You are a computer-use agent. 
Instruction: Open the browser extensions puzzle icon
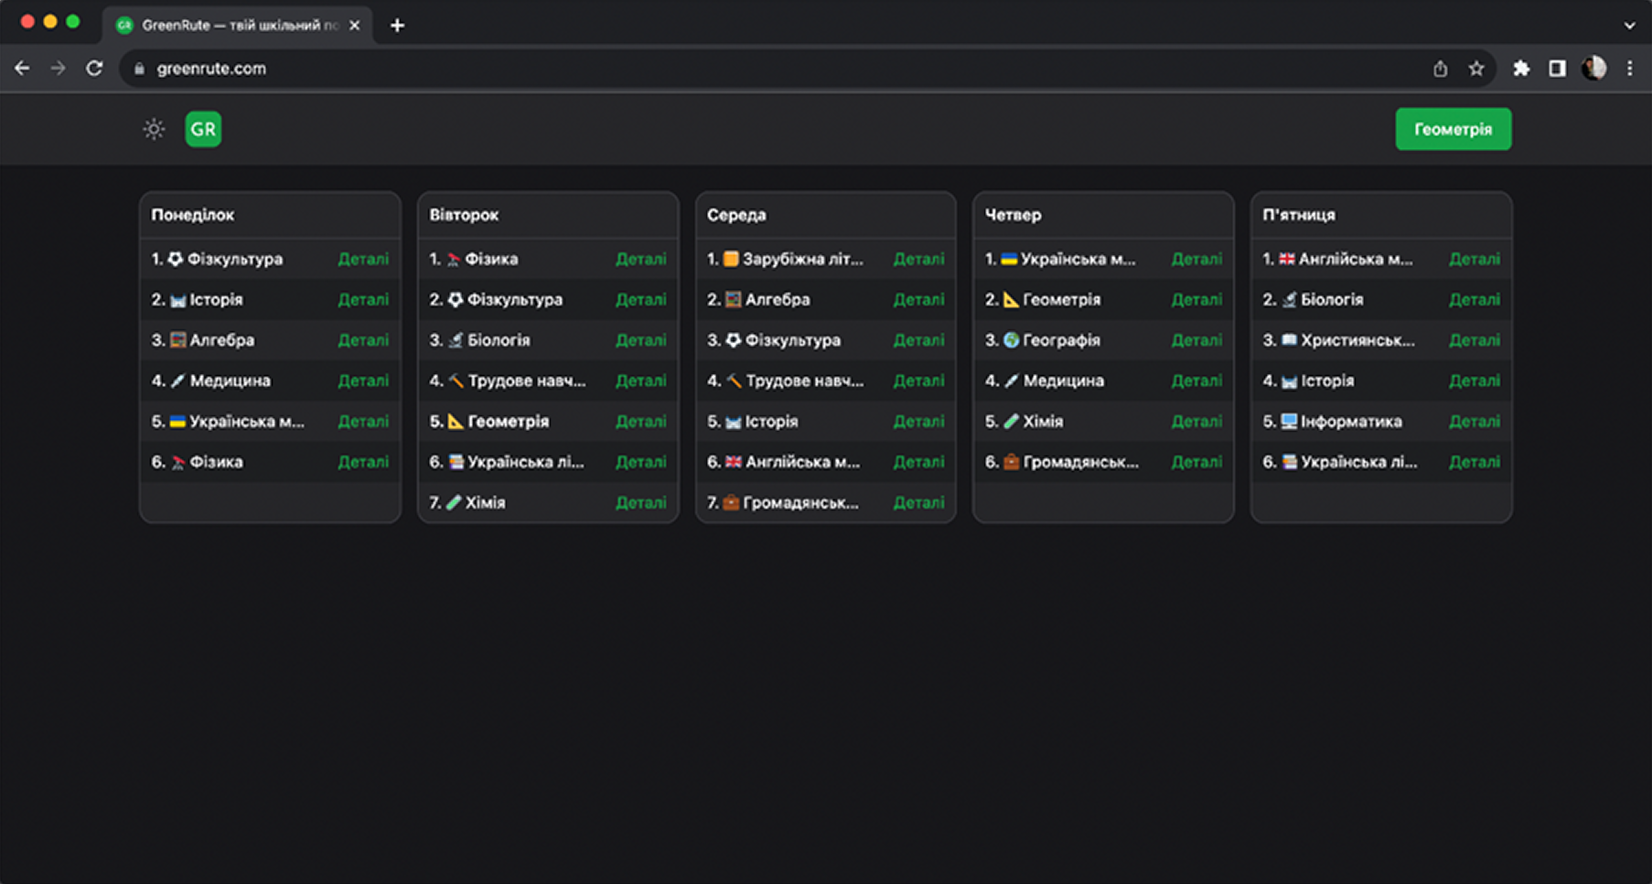[1521, 68]
